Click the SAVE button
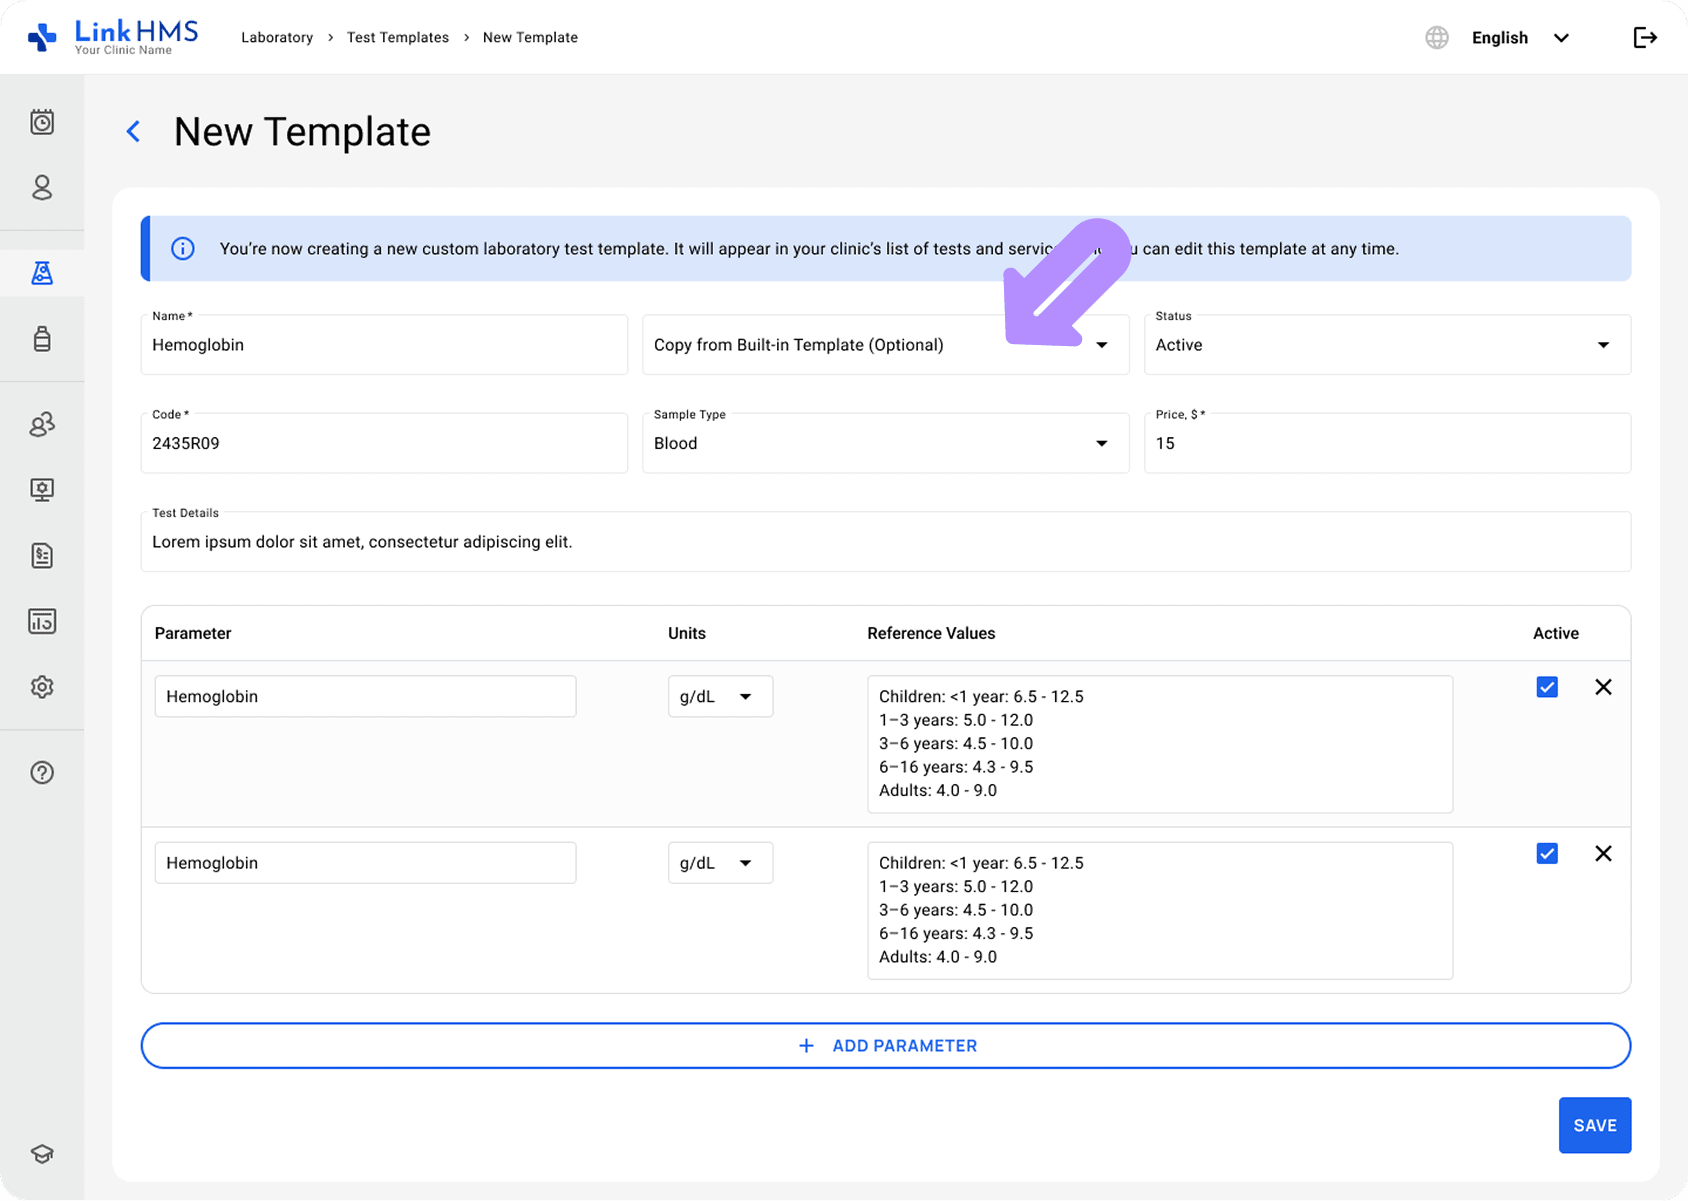 (1594, 1125)
